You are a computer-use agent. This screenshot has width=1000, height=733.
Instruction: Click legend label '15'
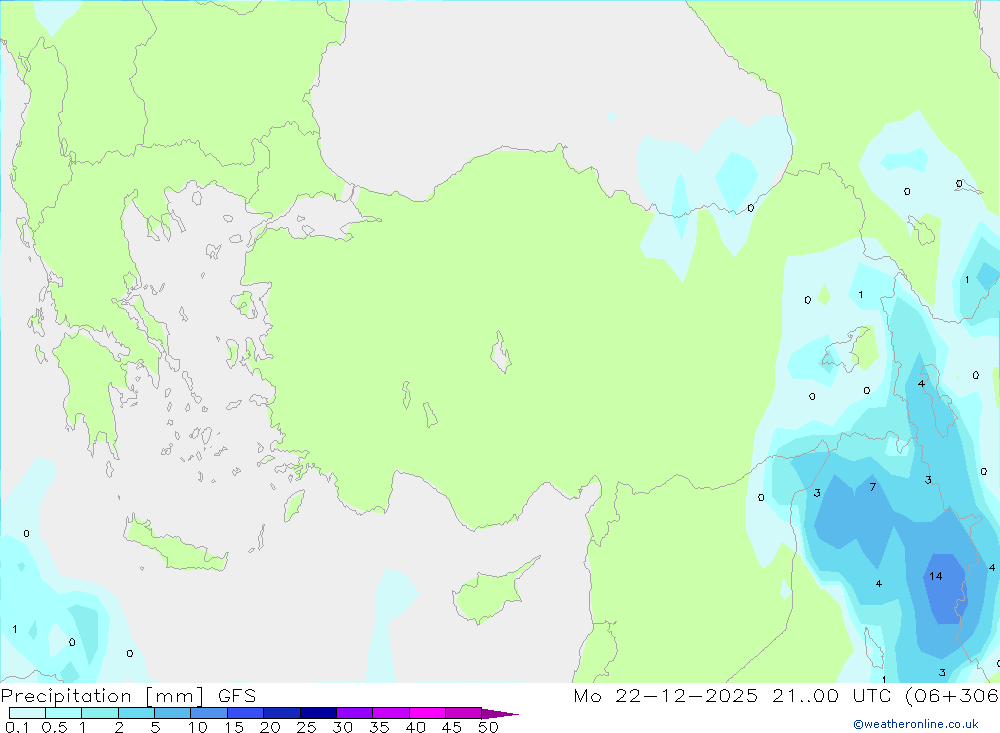click(x=234, y=727)
